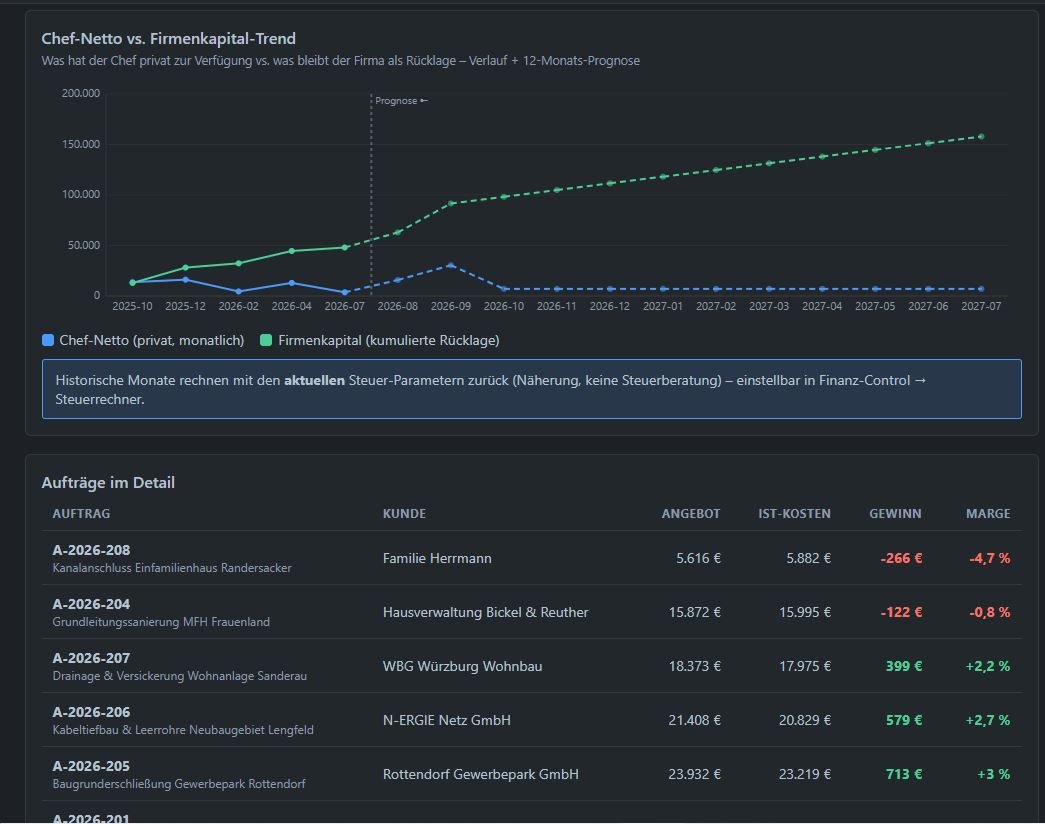Click the Firmenkapital data point at 2027-07
The image size is (1045, 824).
point(981,137)
